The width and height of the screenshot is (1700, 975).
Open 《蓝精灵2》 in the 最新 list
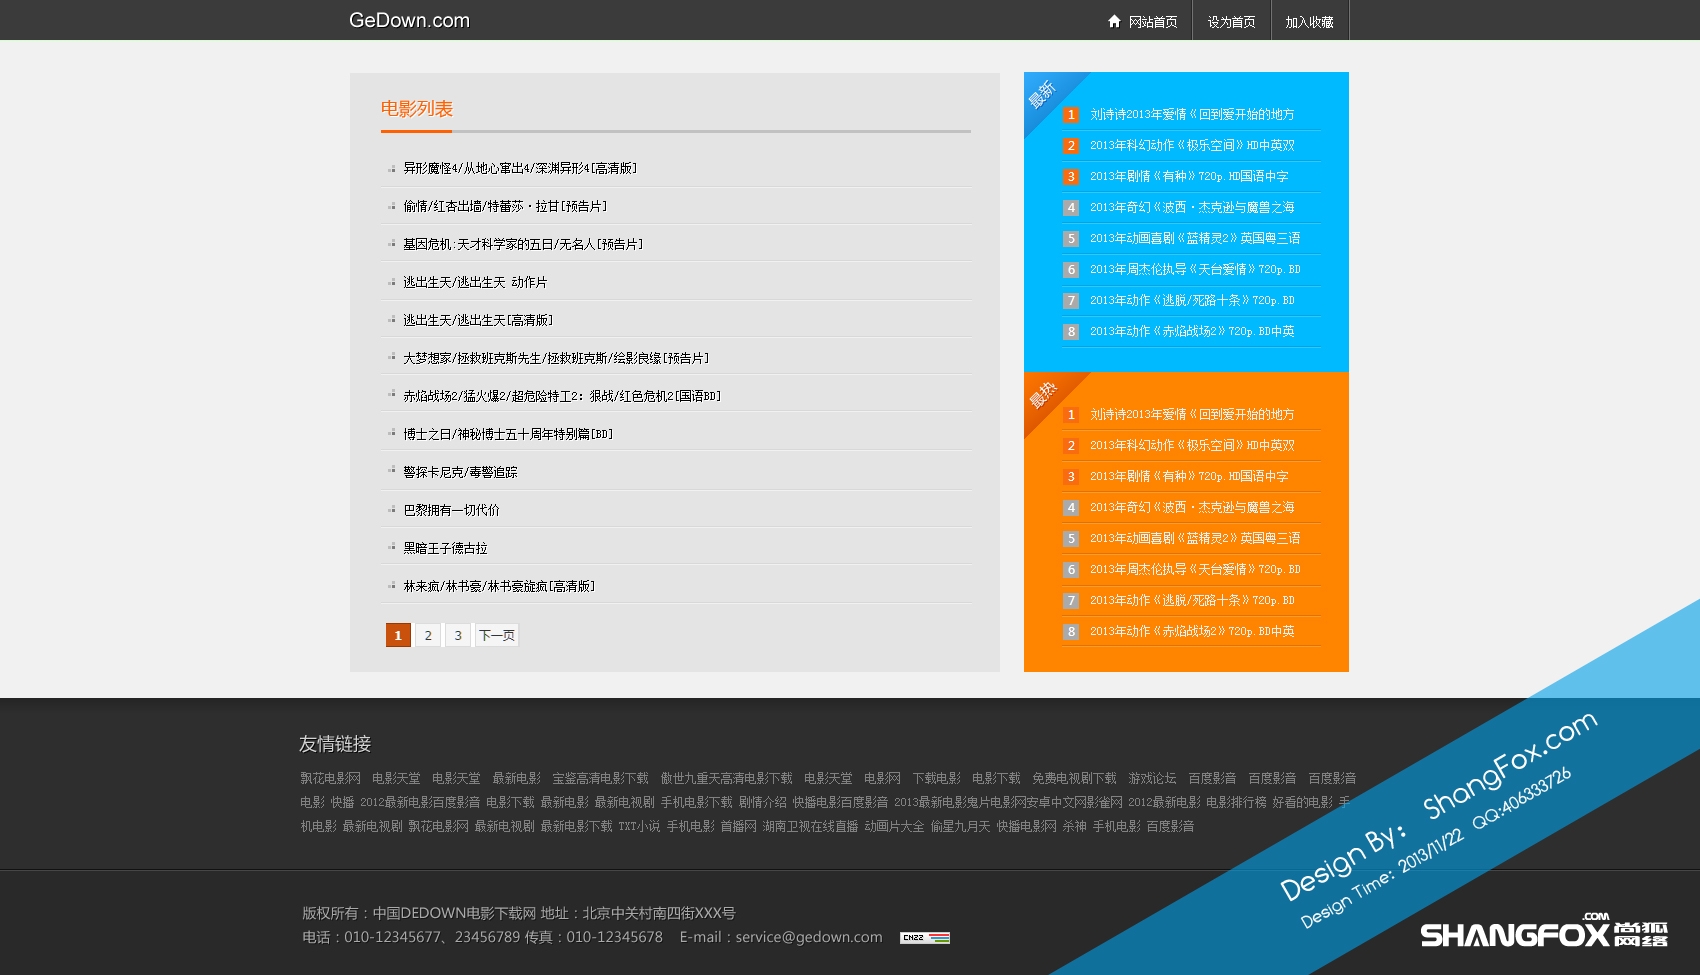click(x=1195, y=239)
